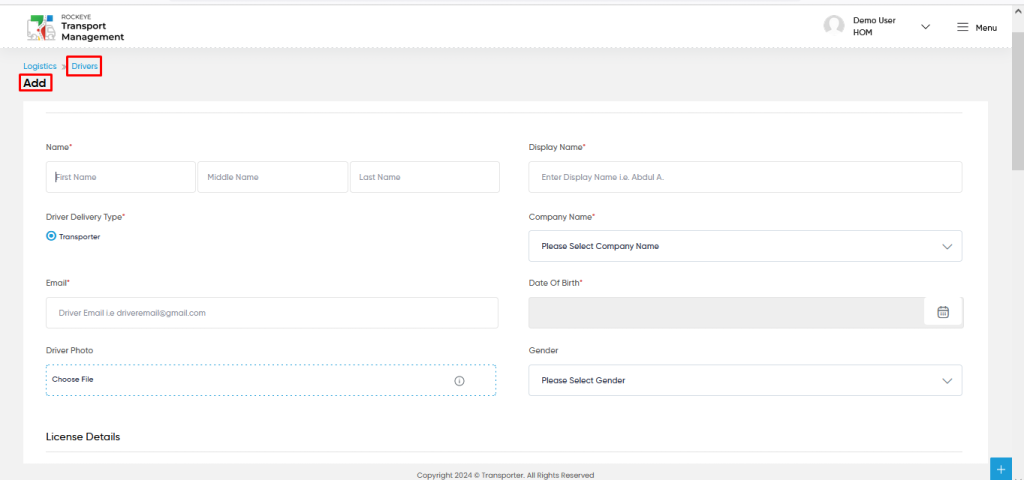Open the hamburger Menu icon
Screen dimensions: 1024x480
[x=963, y=27]
